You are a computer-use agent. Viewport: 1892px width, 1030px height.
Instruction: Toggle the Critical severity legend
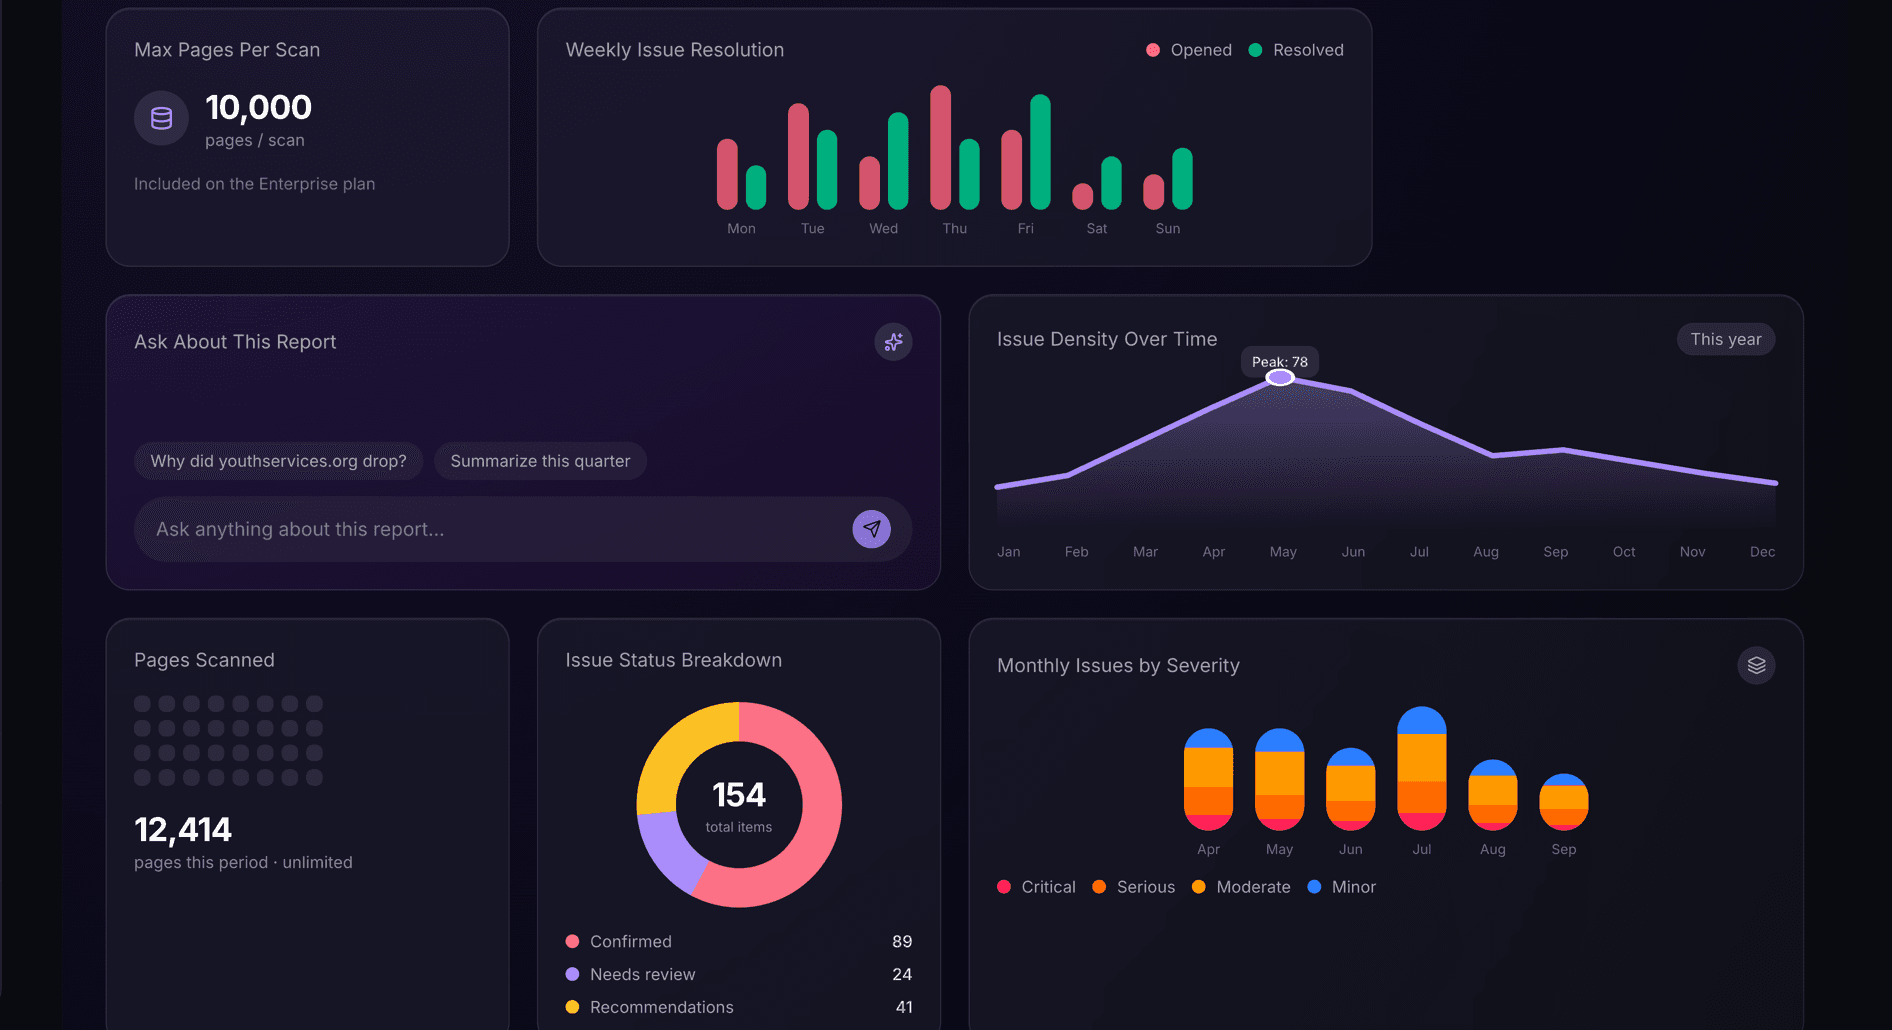pyautogui.click(x=1037, y=887)
